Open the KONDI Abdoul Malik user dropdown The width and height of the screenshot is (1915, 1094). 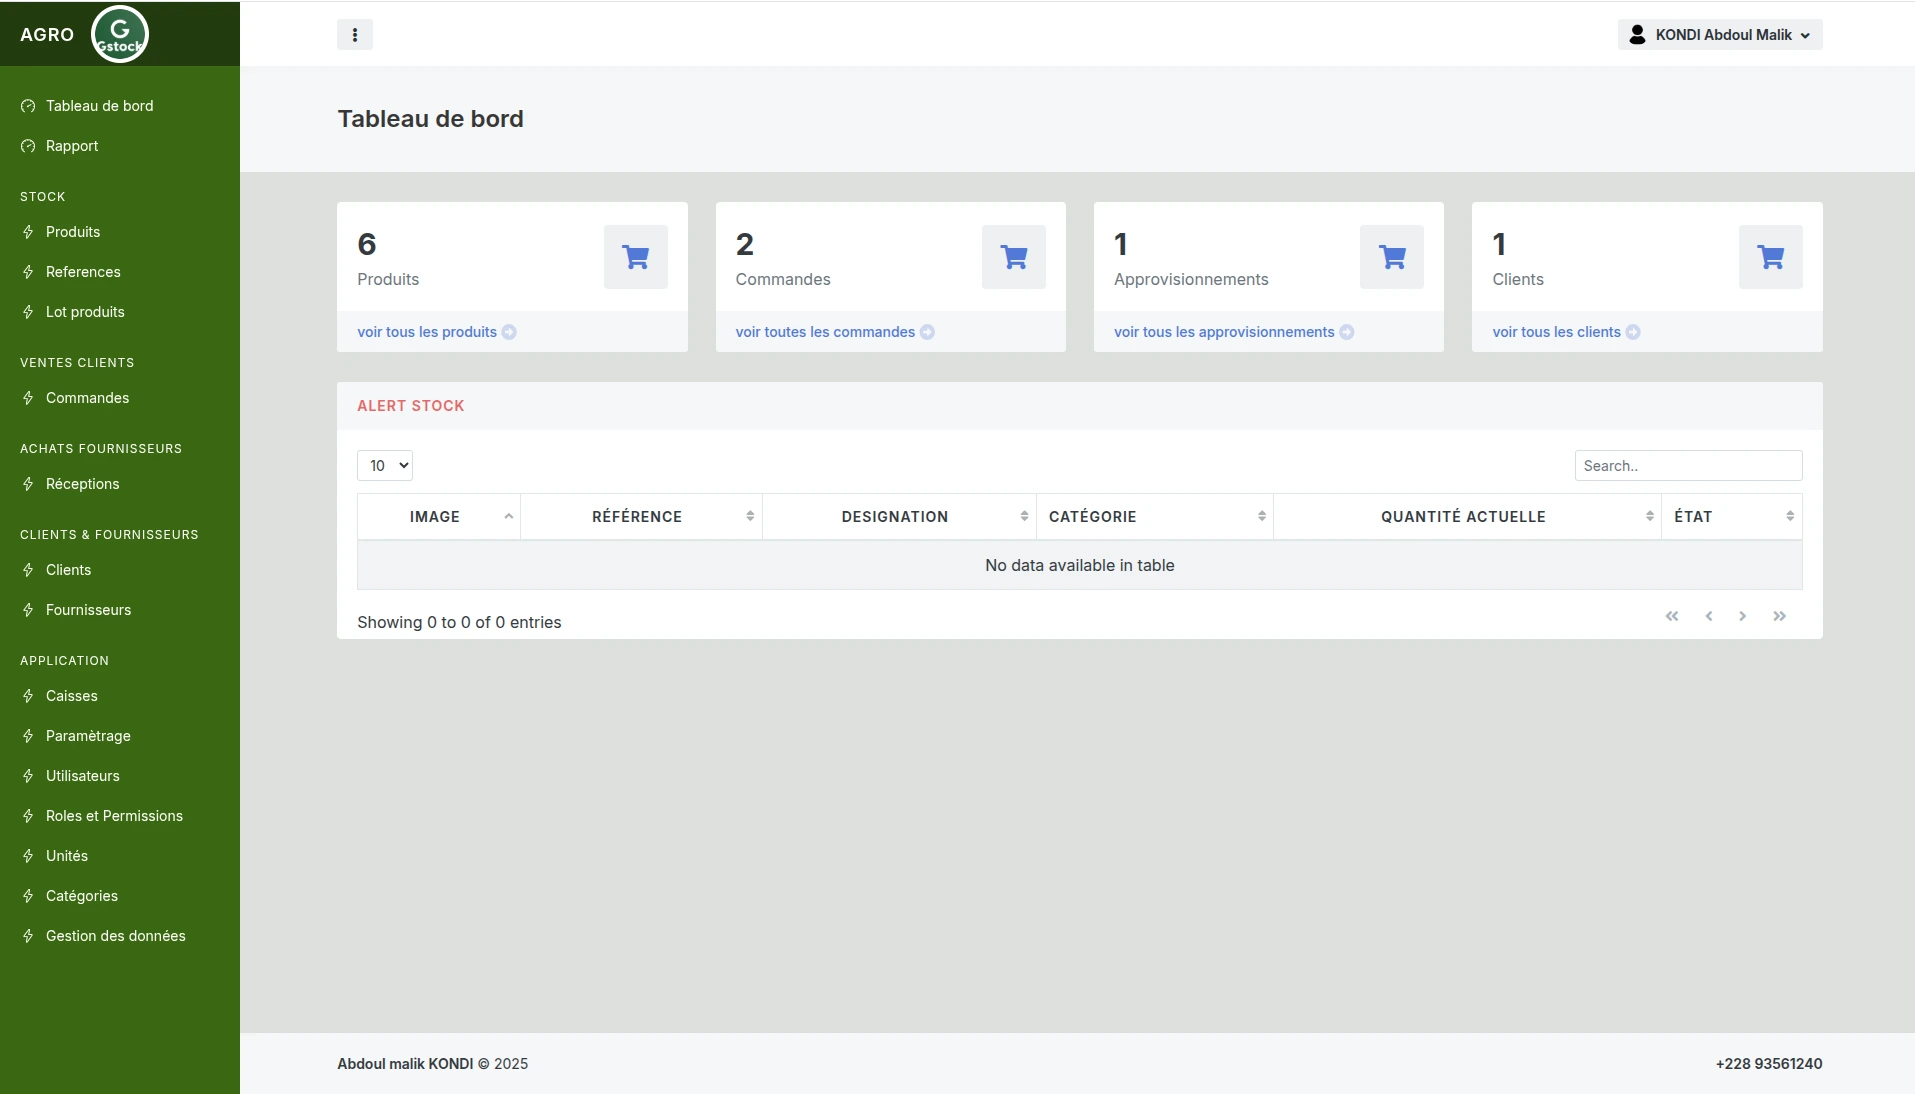pyautogui.click(x=1720, y=35)
